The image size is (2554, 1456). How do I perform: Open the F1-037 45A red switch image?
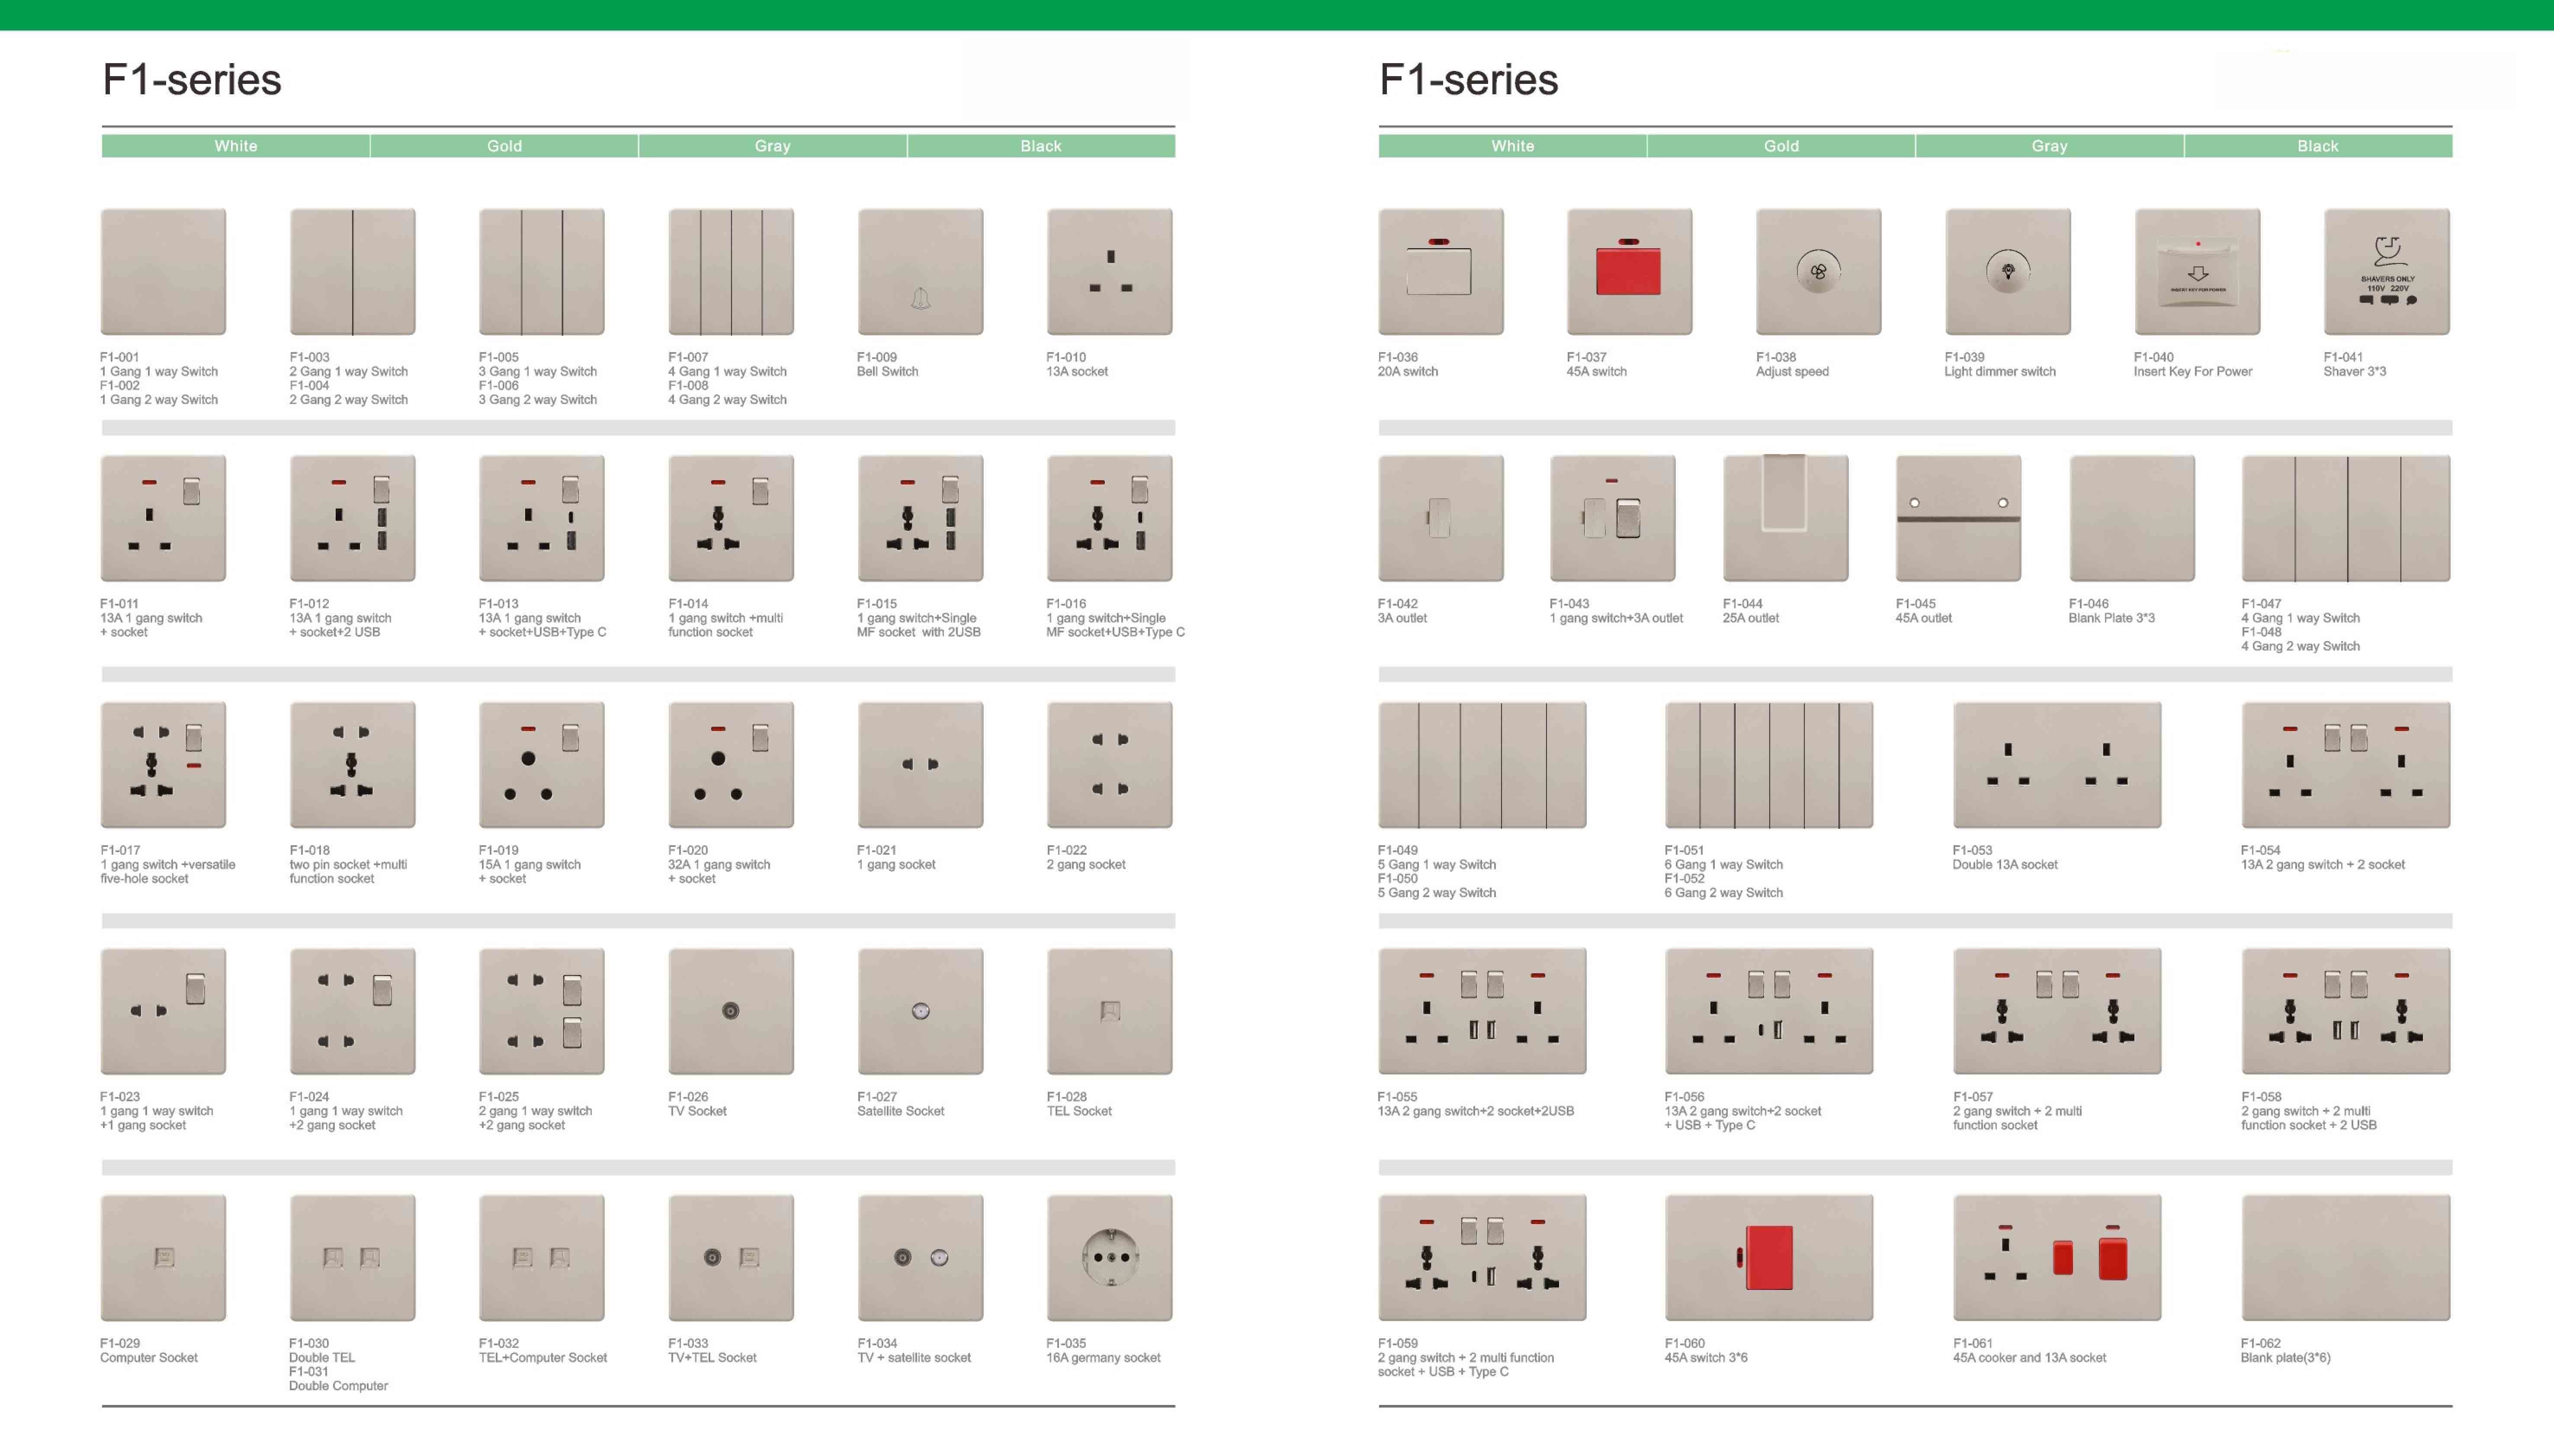[1629, 271]
